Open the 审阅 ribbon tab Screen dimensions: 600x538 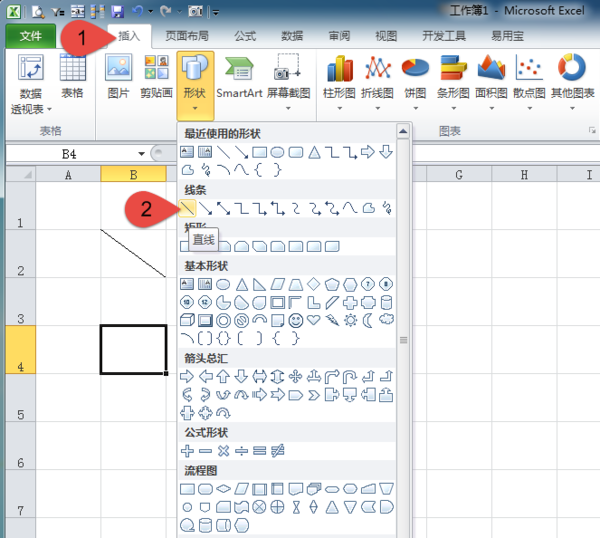(x=339, y=36)
